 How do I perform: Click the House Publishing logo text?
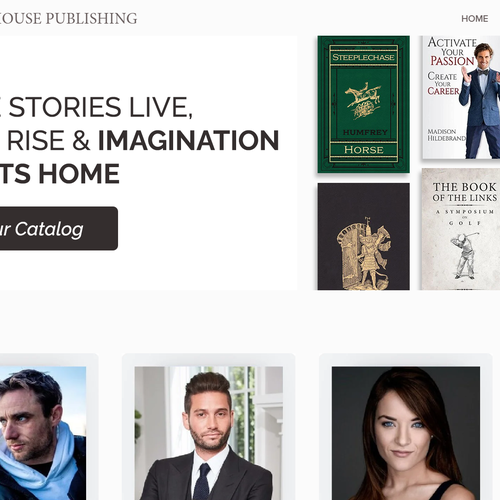tap(68, 18)
